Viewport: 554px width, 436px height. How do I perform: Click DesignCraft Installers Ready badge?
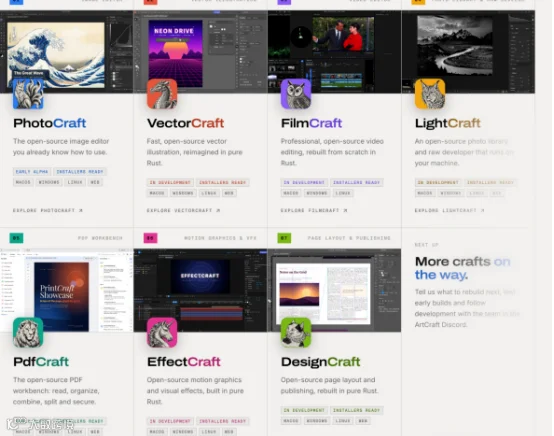(356, 410)
